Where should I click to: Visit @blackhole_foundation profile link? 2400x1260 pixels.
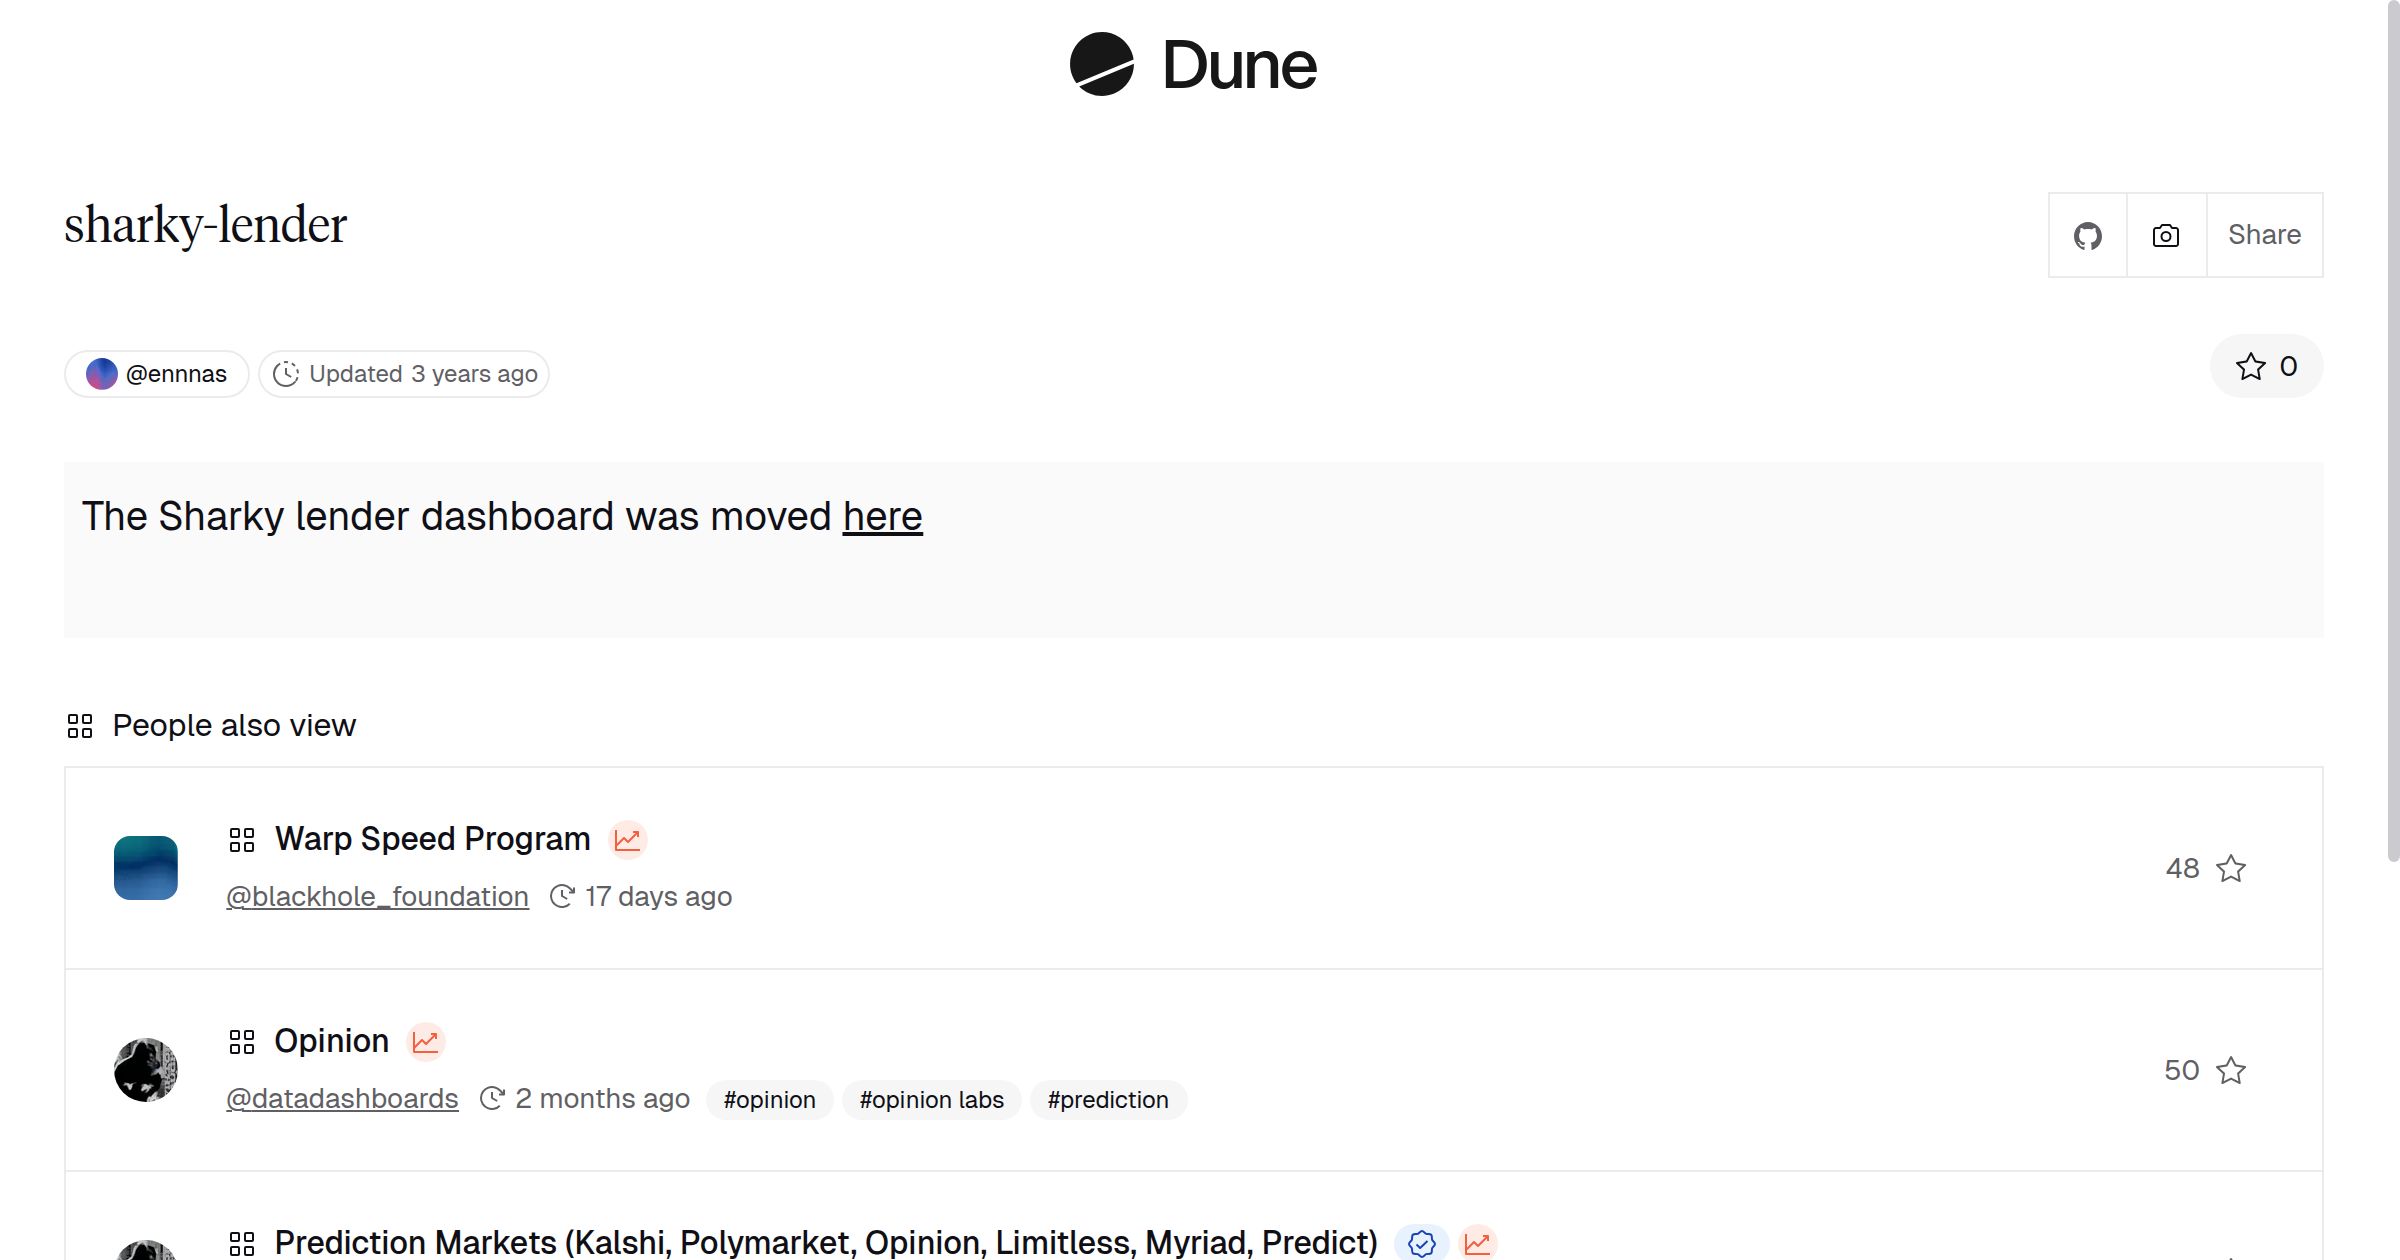377,897
